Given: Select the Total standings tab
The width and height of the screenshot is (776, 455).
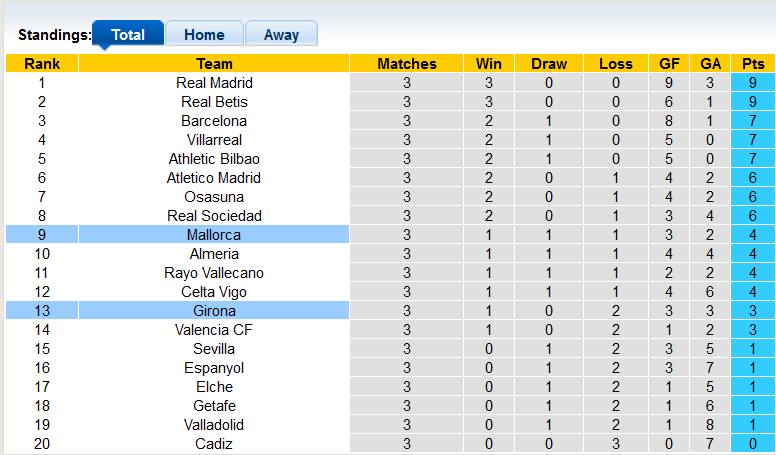Looking at the screenshot, I should 128,35.
